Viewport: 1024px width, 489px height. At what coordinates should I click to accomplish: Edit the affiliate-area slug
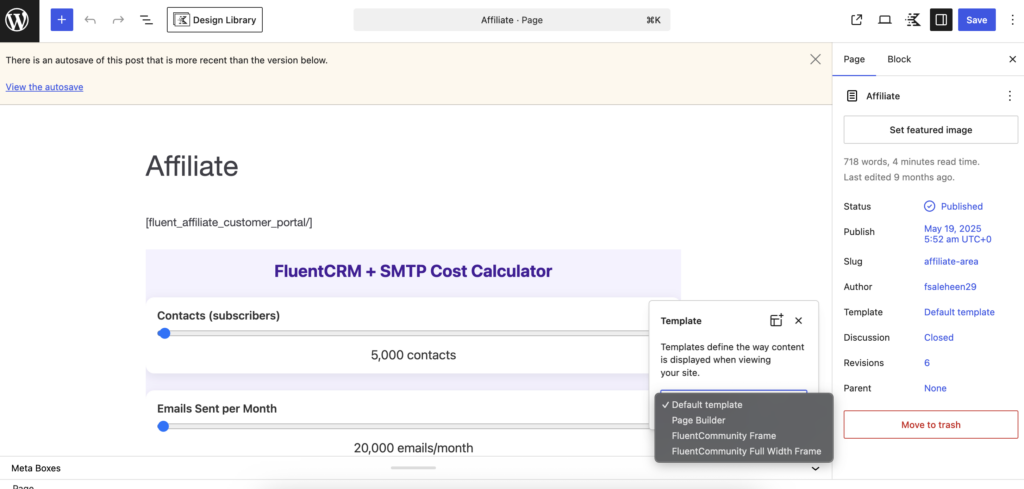[951, 261]
